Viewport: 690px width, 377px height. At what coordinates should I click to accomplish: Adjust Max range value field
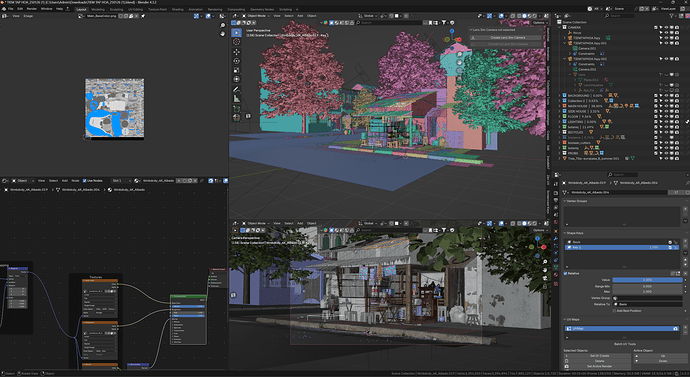click(x=647, y=291)
